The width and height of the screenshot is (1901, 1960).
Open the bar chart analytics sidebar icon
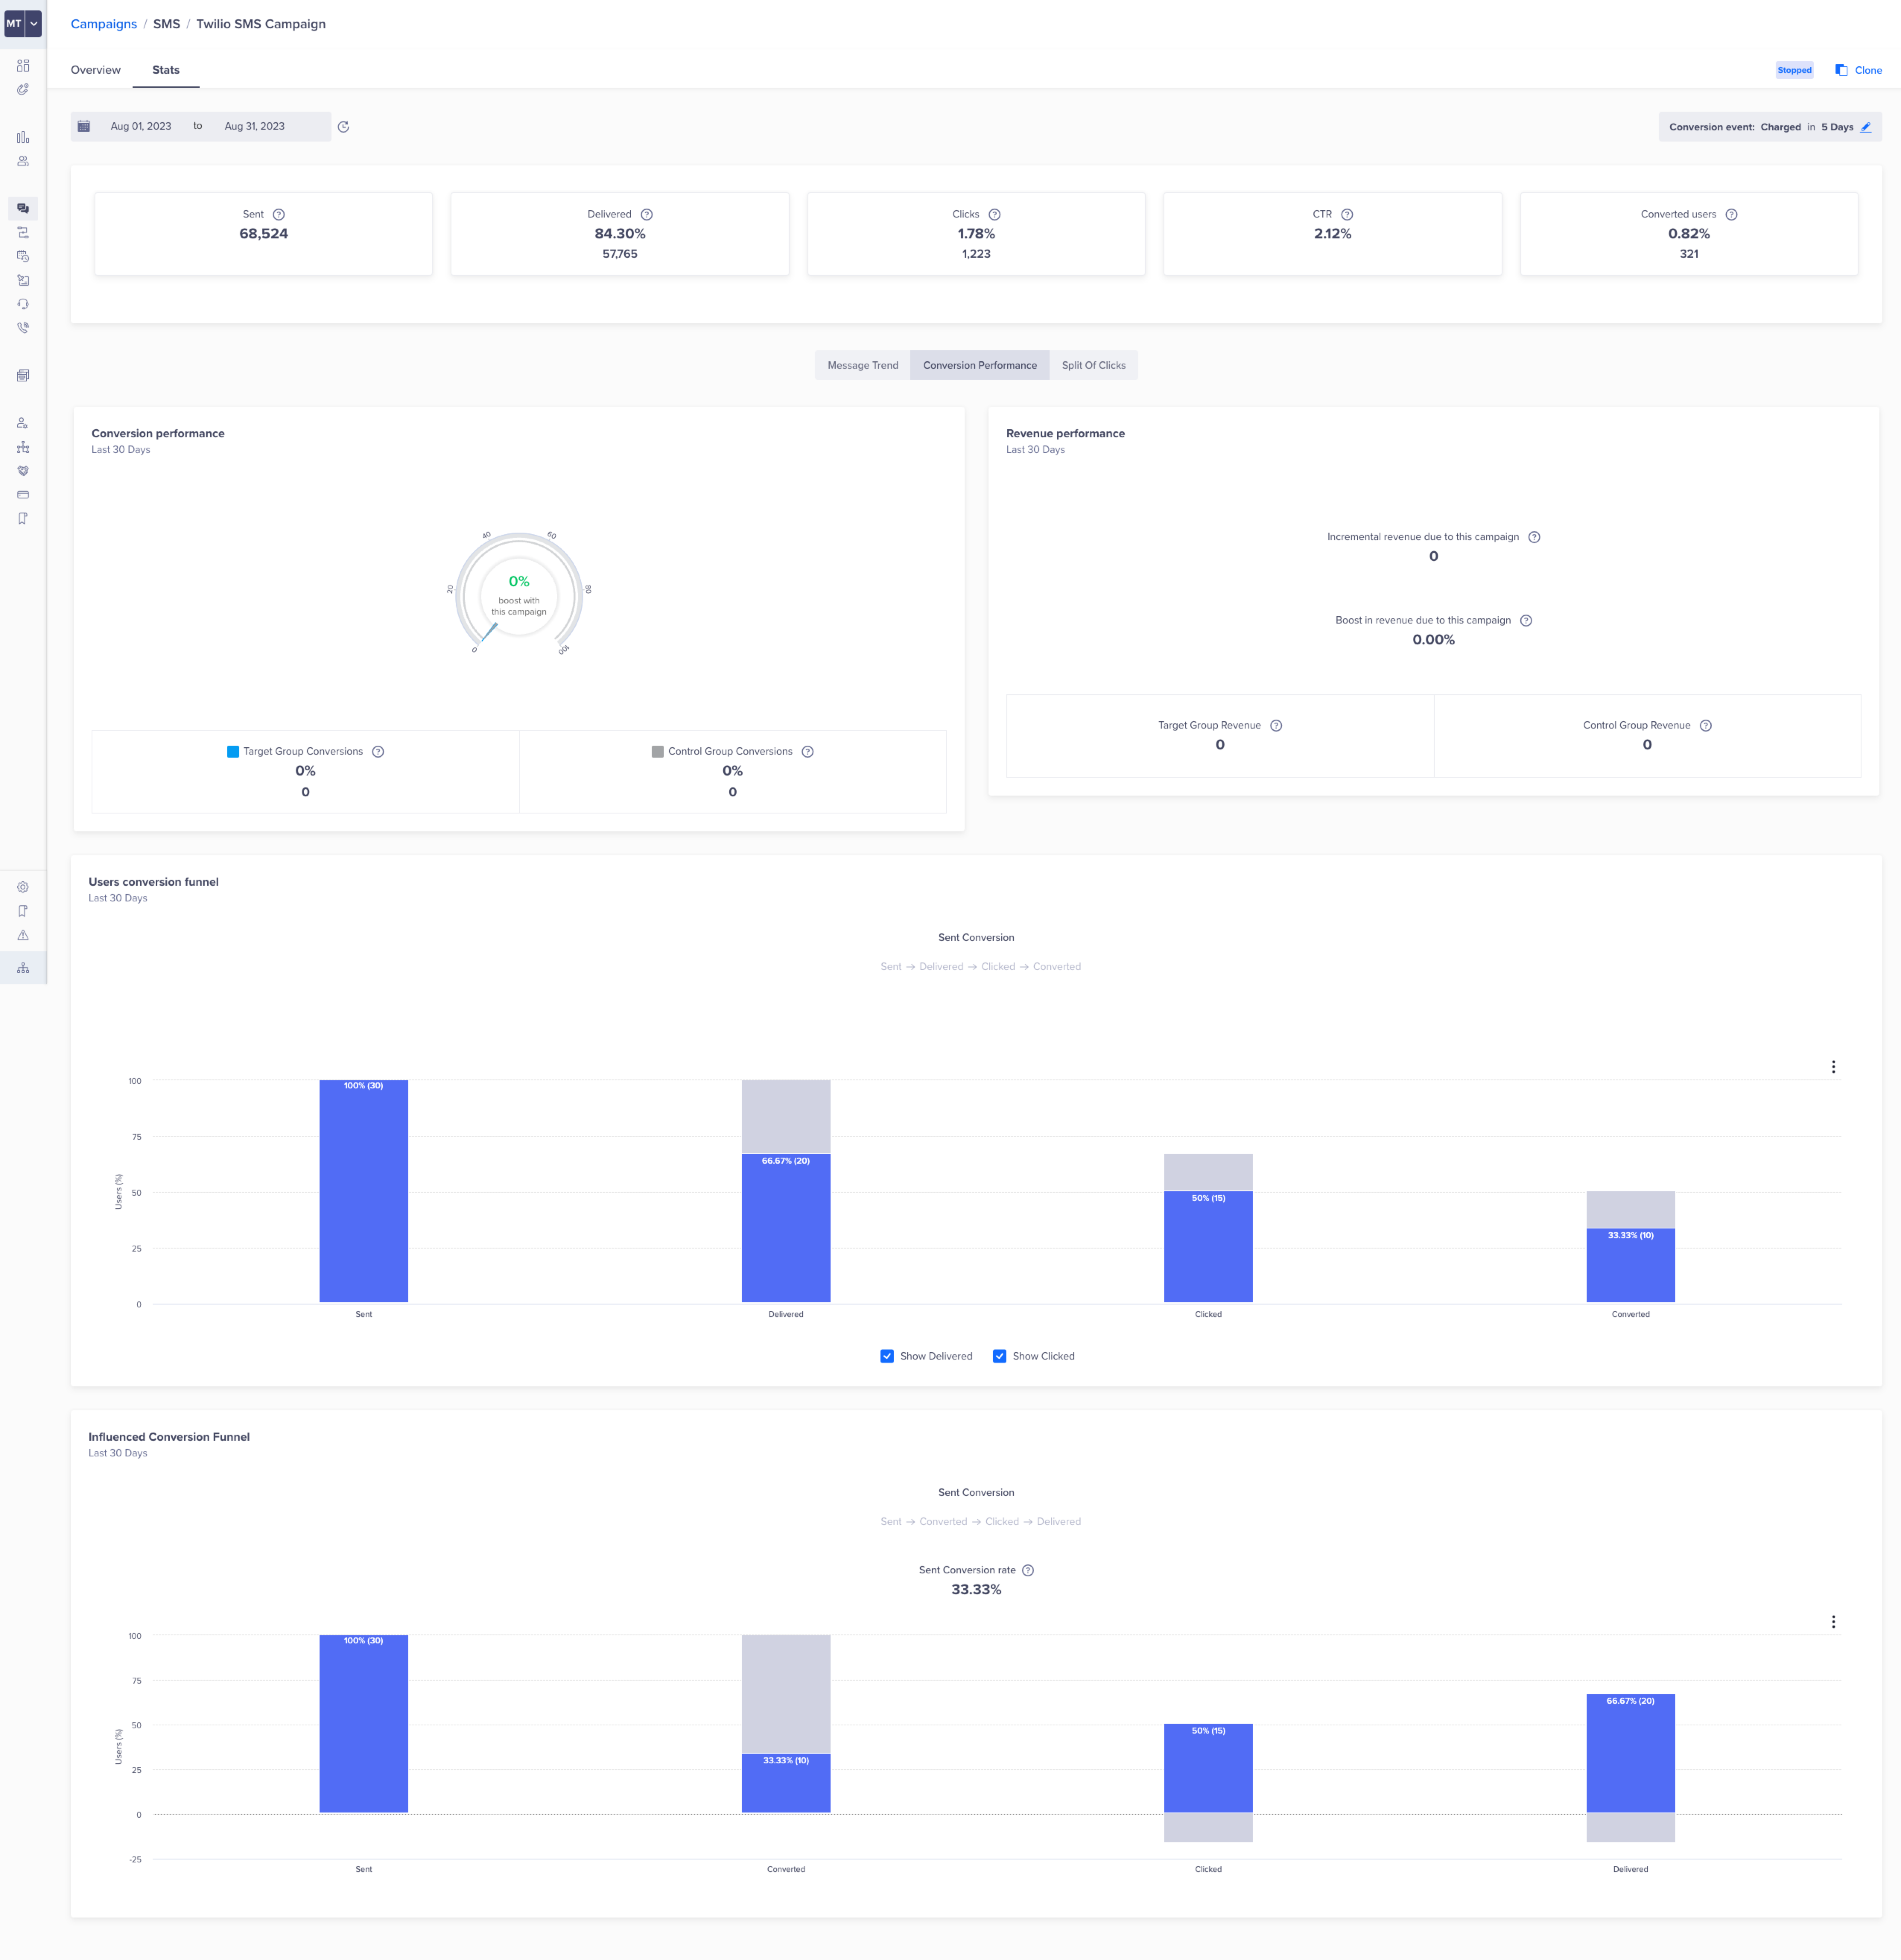[x=23, y=137]
